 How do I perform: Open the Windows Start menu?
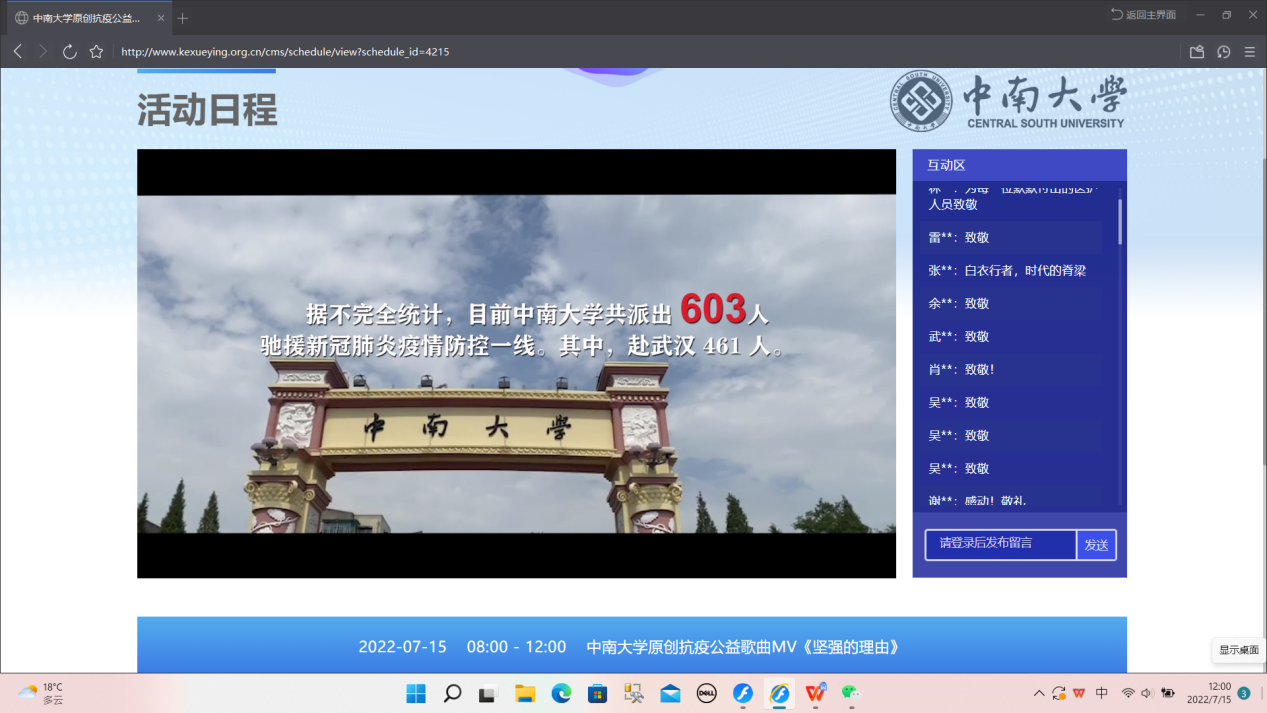[416, 693]
